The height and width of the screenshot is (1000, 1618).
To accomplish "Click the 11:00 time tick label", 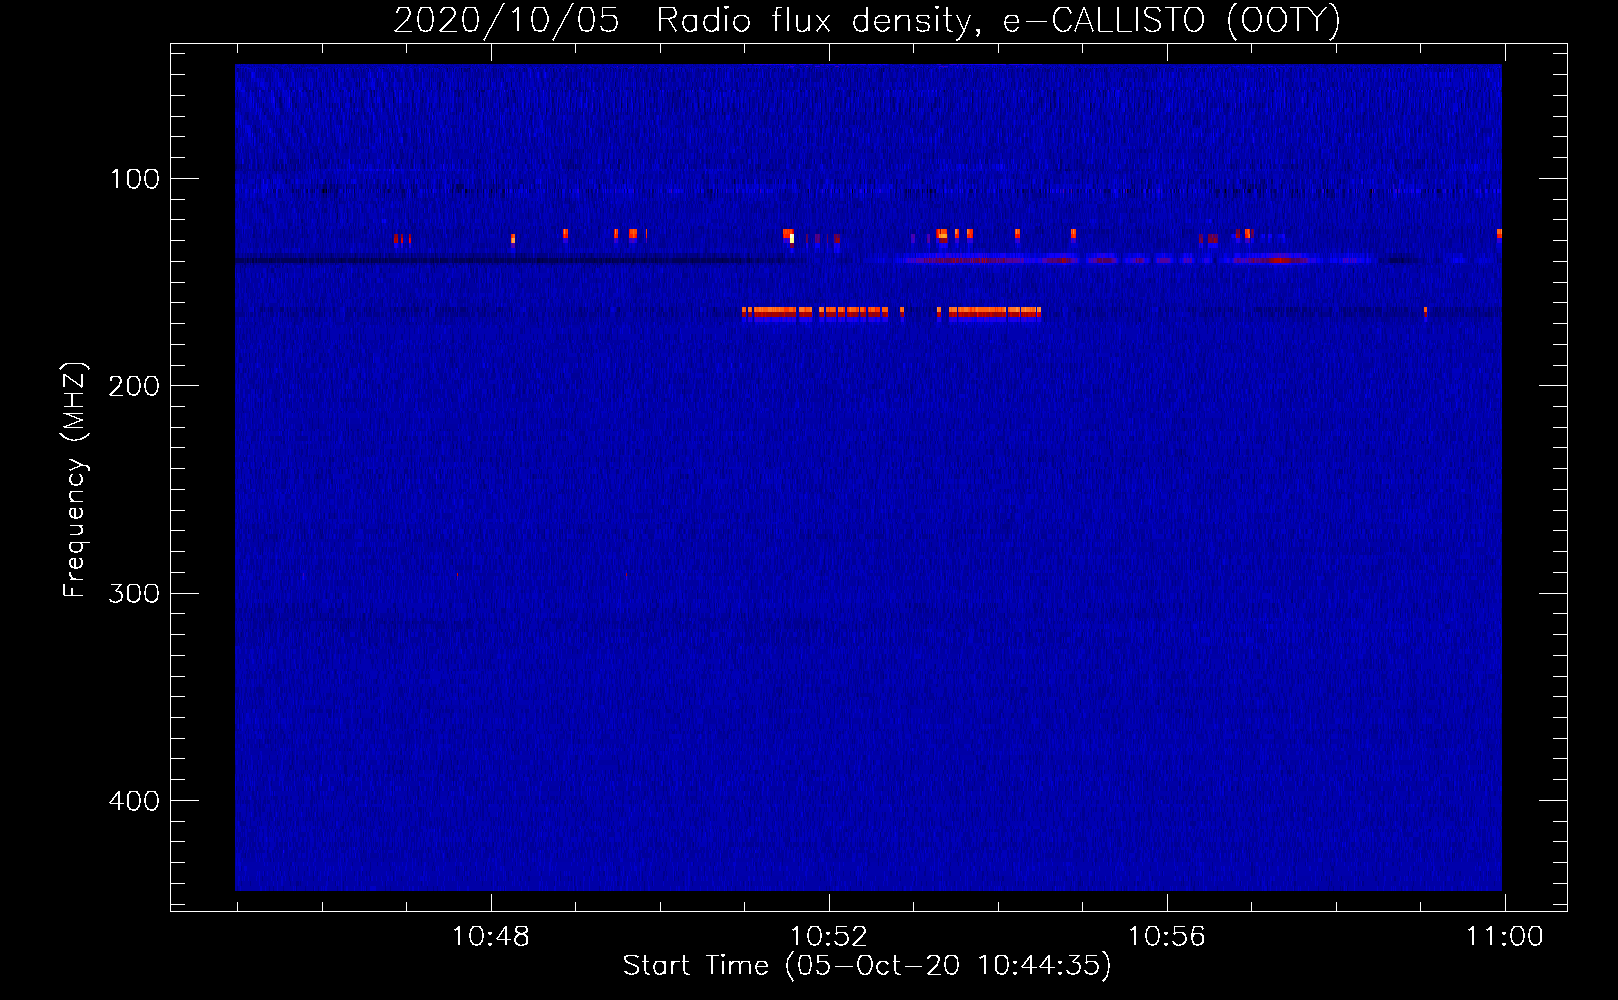I will point(1504,937).
